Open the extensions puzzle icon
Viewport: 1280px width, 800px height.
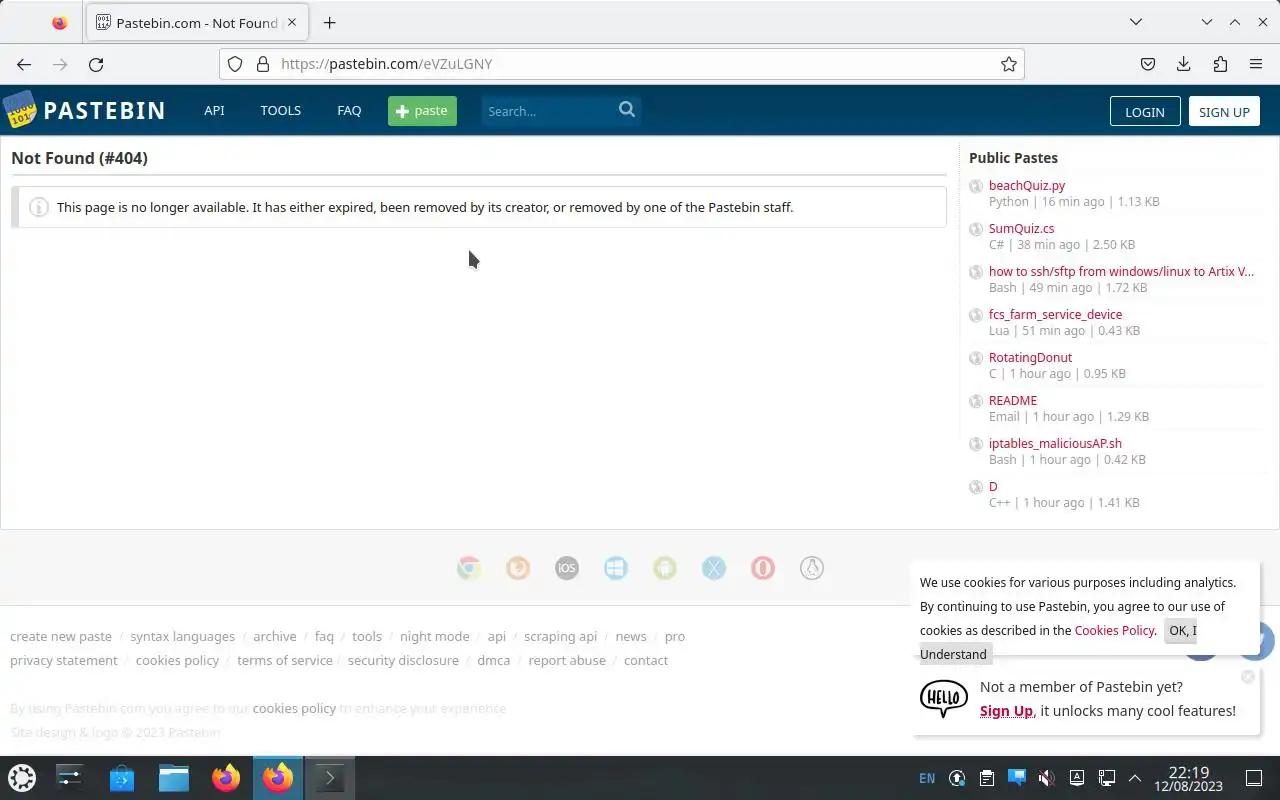tap(1220, 64)
